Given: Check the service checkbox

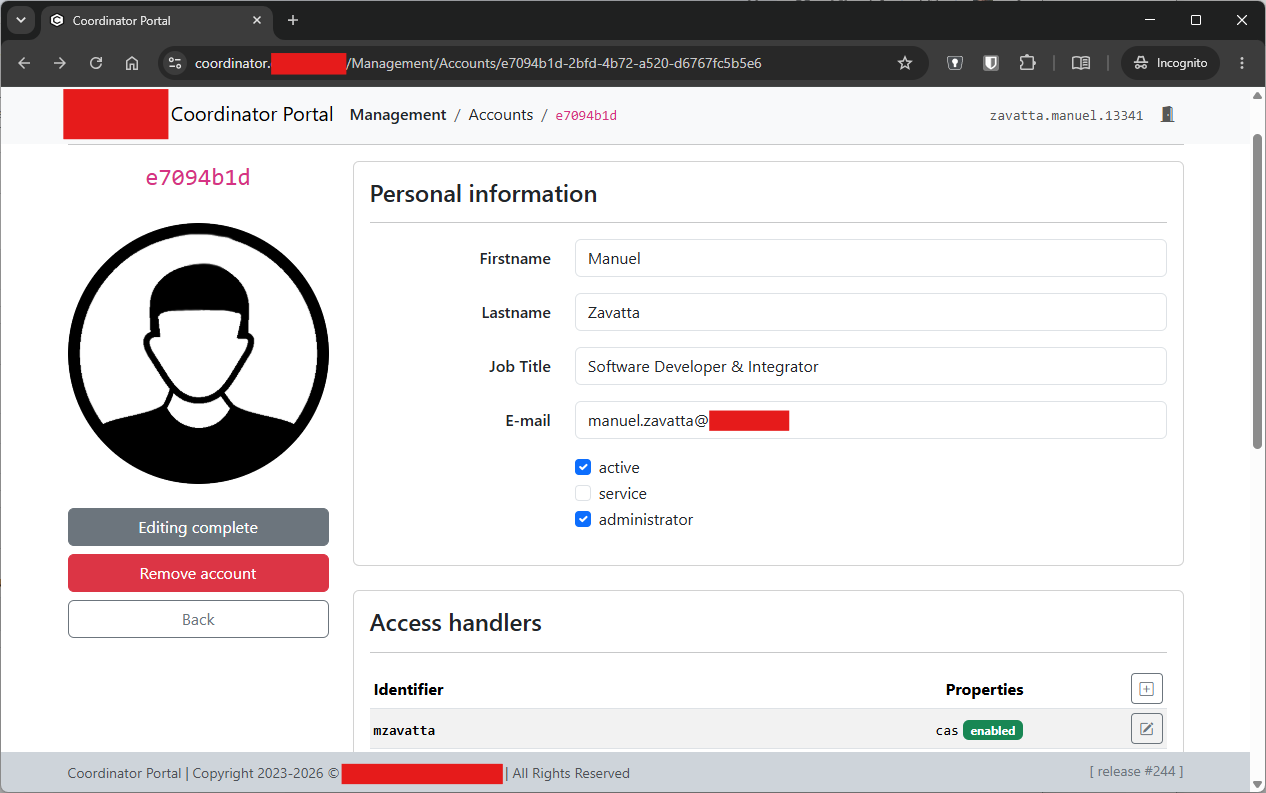Looking at the screenshot, I should click(x=583, y=493).
